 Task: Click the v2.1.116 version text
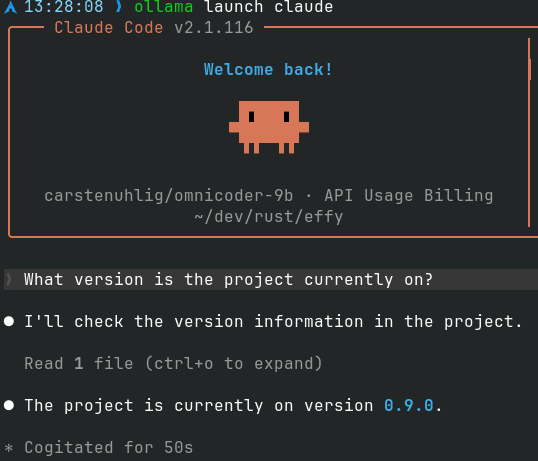pyautogui.click(x=214, y=27)
